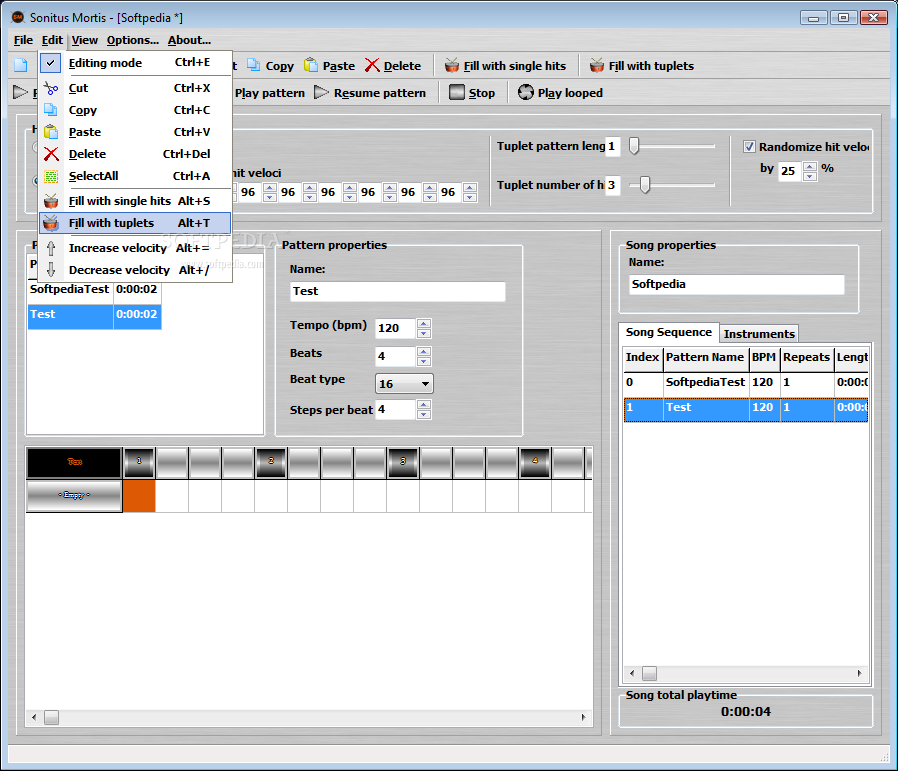Image resolution: width=898 pixels, height=771 pixels.
Task: Select Test row in Song Sequence
Action: (x=745, y=409)
